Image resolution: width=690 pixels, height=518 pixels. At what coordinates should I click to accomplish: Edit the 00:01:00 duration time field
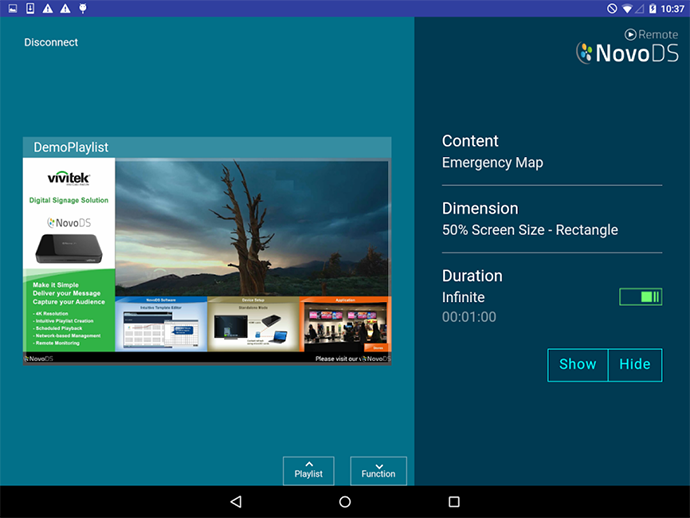pos(469,317)
